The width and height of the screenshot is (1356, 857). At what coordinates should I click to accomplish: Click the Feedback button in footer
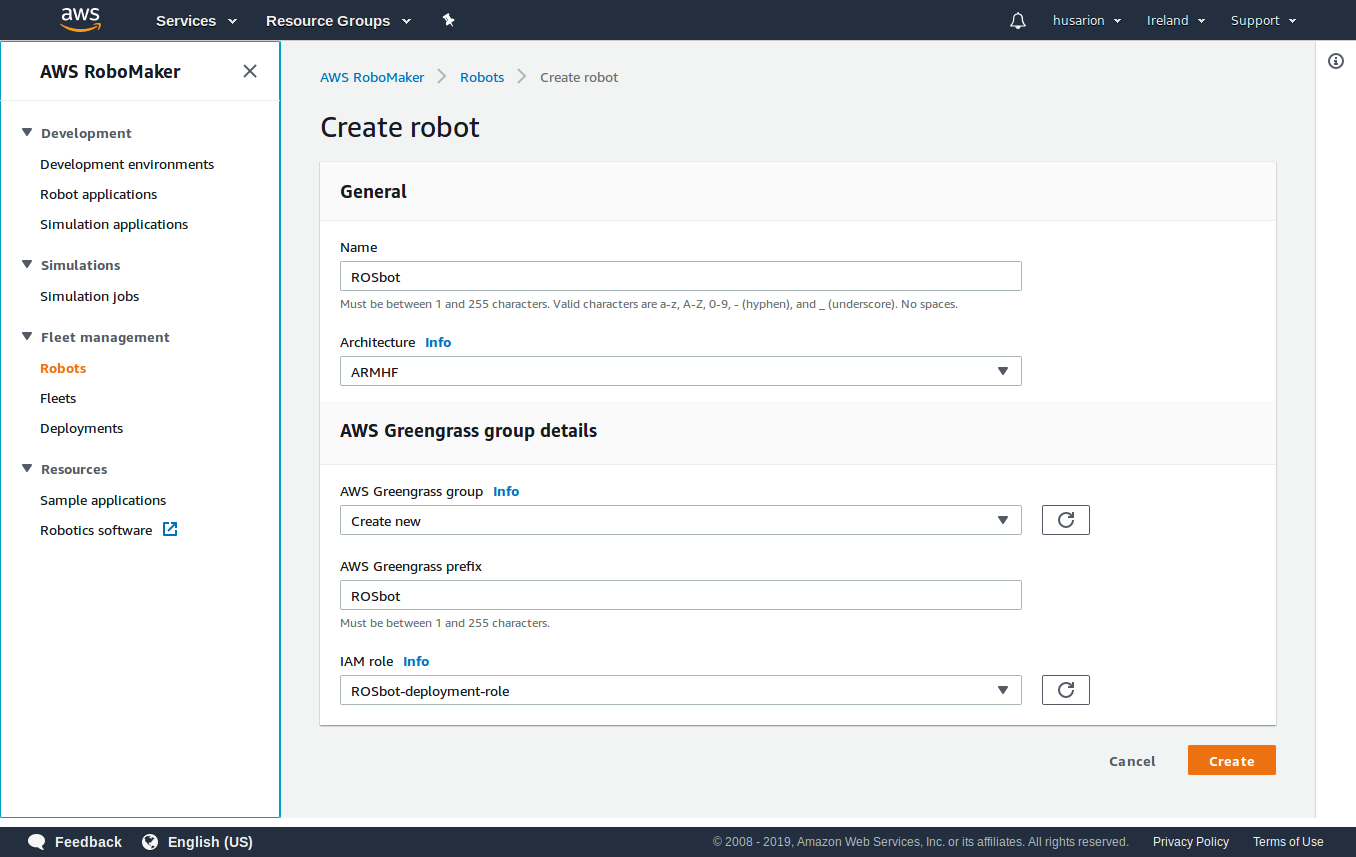click(75, 842)
